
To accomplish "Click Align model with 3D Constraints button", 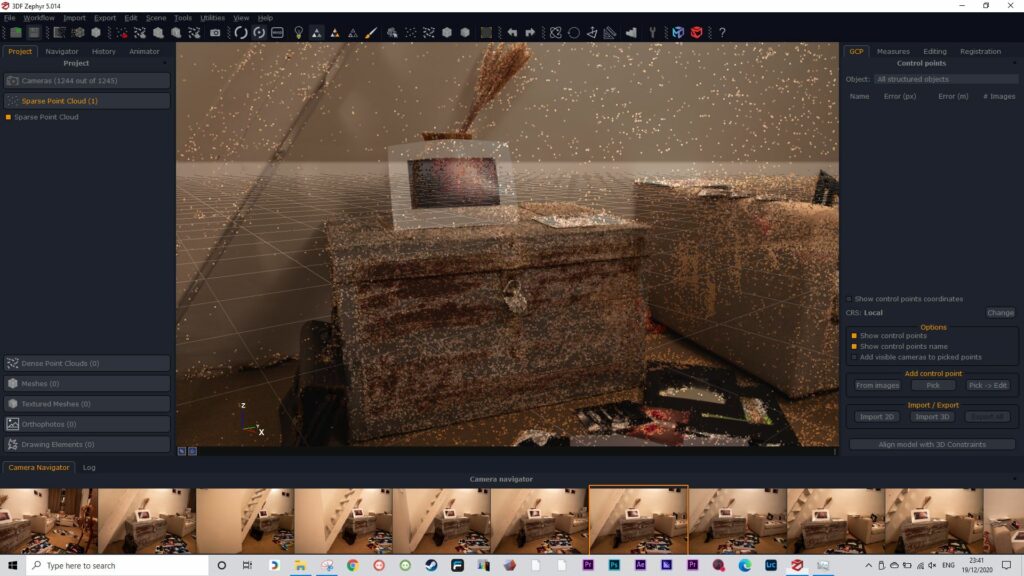I will point(932,444).
